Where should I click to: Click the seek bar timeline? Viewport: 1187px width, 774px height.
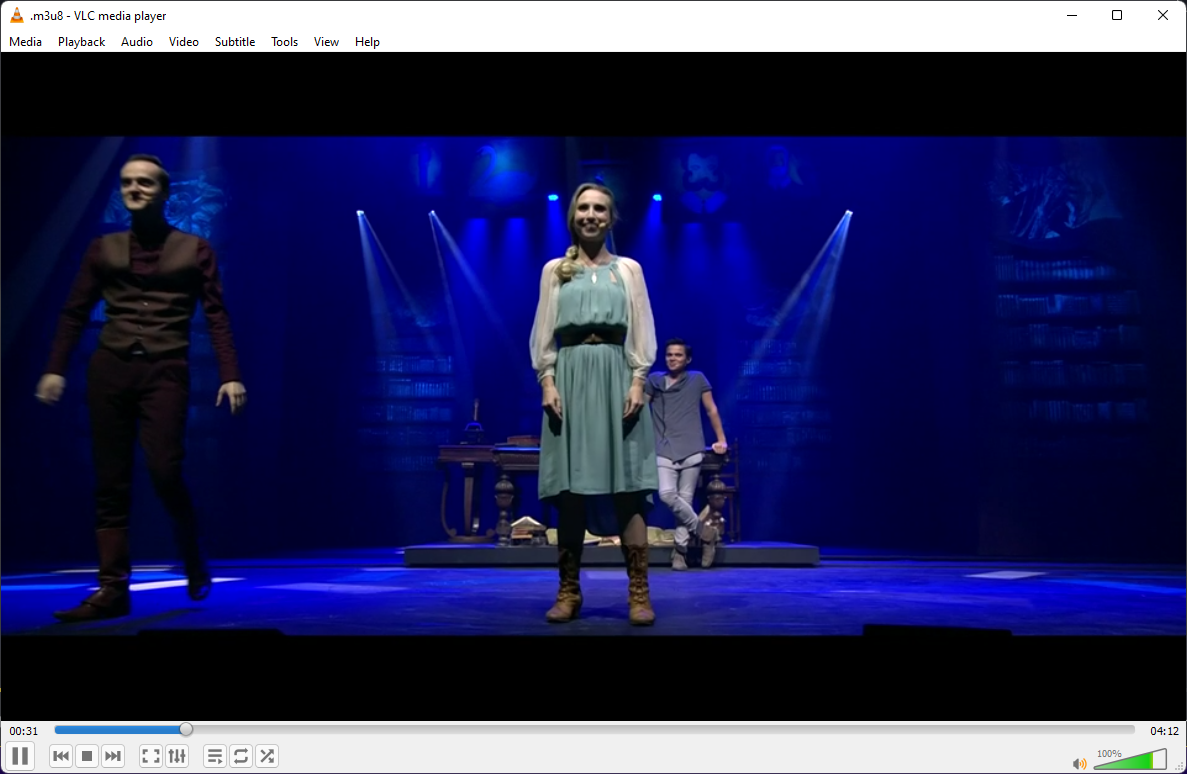coord(594,730)
